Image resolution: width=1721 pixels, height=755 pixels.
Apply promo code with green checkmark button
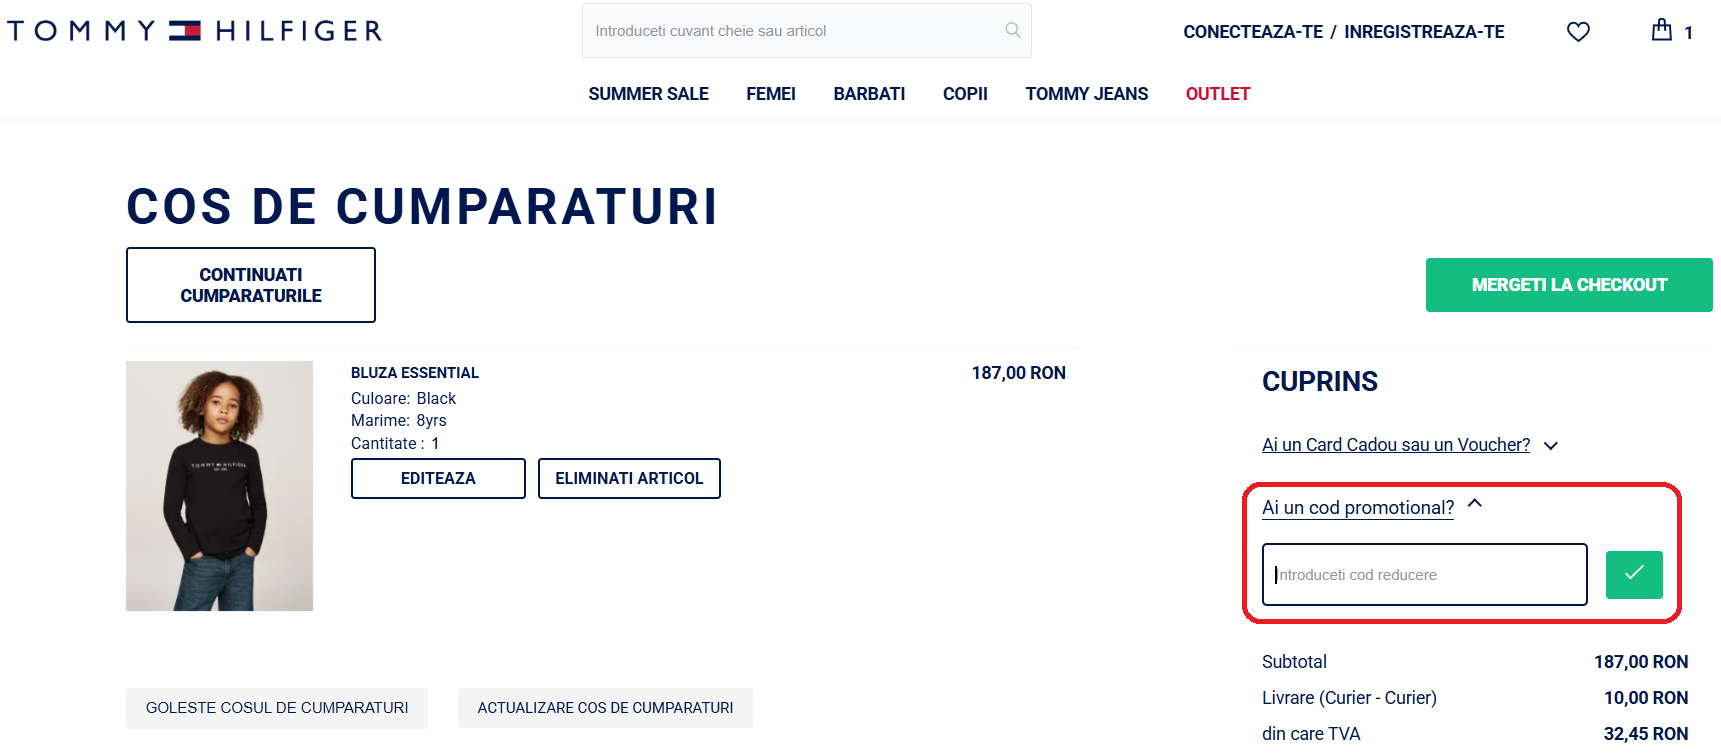pos(1633,574)
